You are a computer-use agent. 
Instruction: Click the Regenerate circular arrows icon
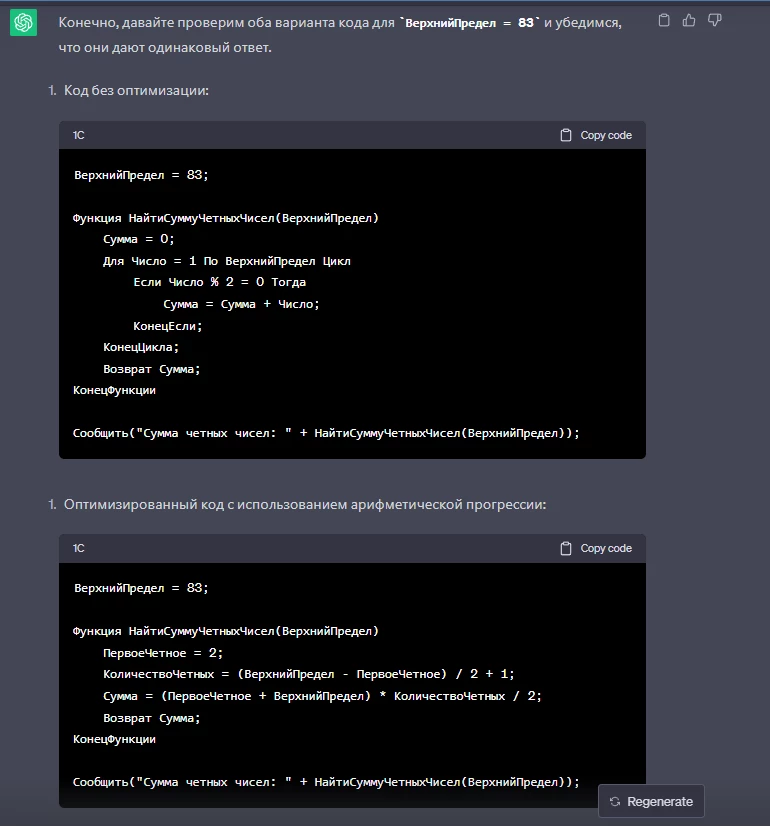tap(615, 801)
